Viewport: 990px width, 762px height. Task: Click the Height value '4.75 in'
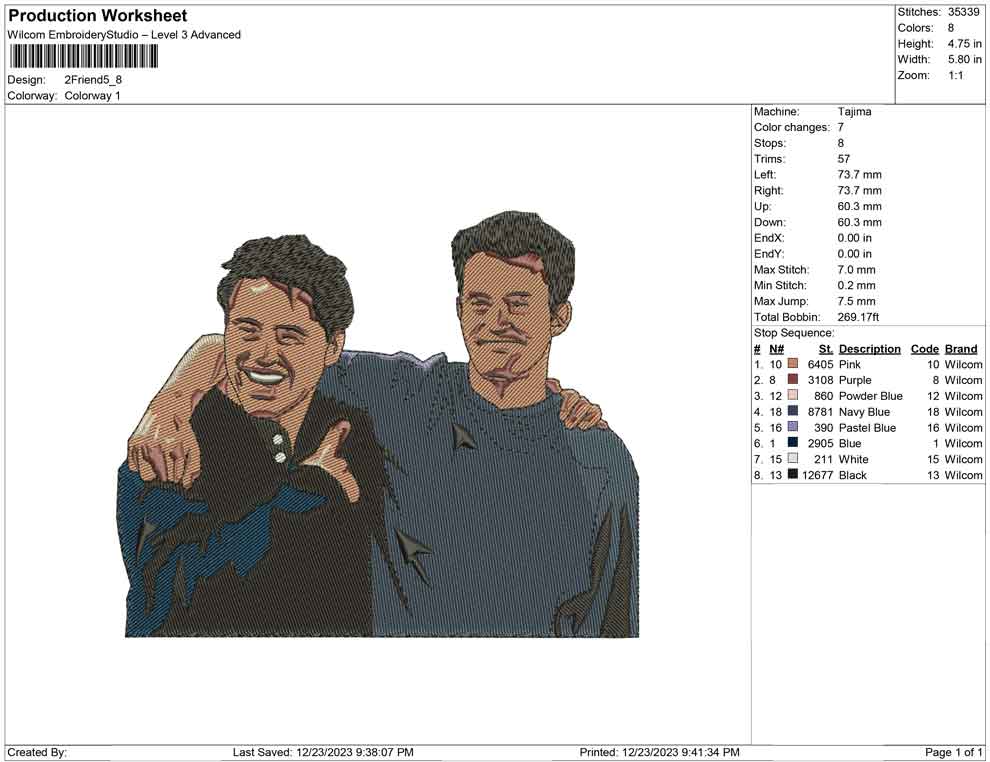(964, 44)
